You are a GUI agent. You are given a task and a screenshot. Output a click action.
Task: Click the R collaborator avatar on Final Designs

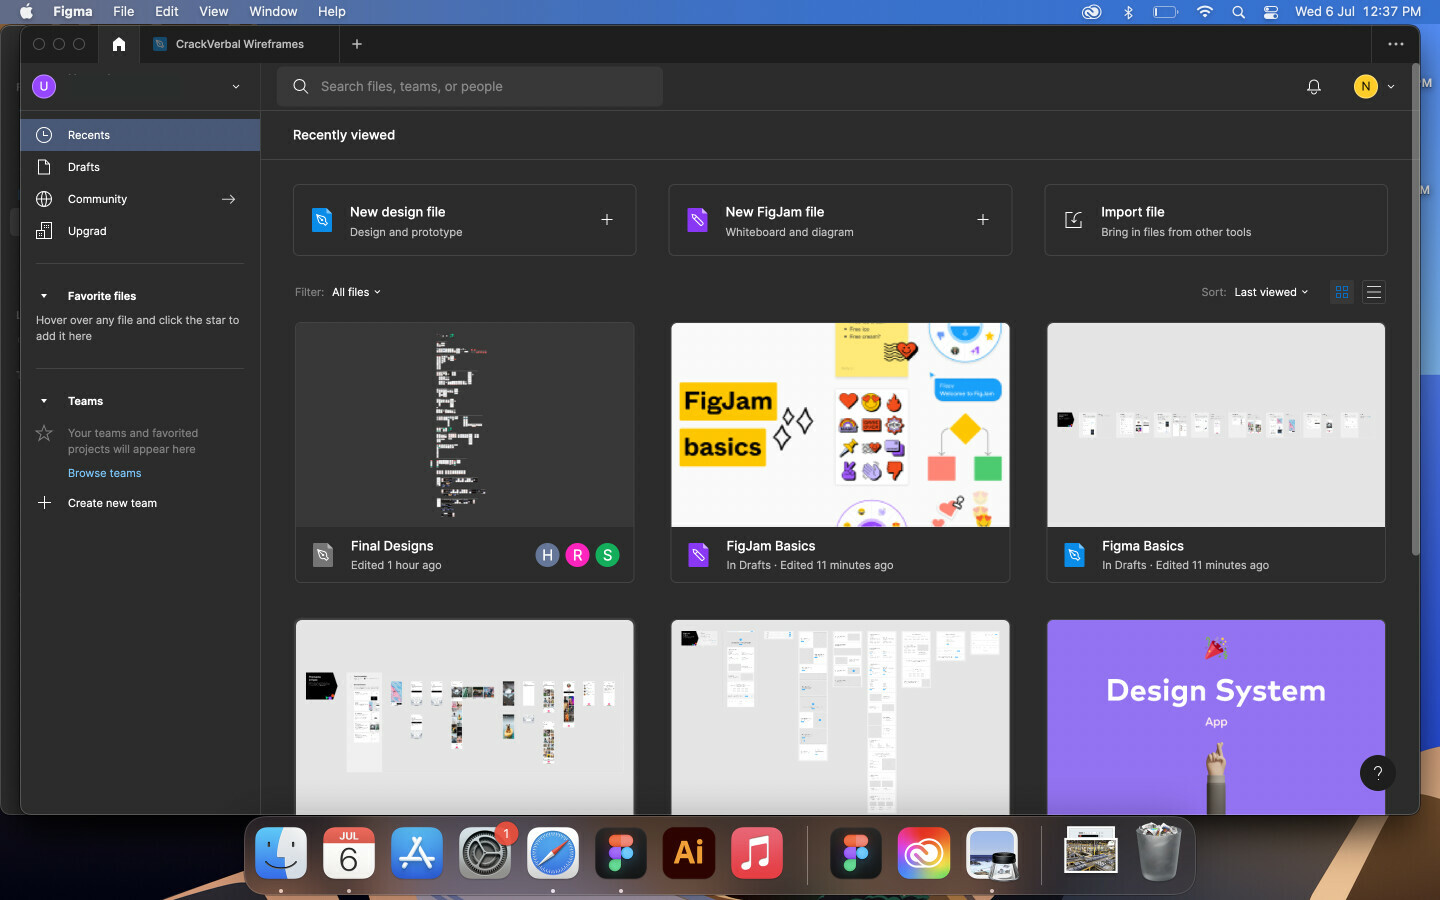click(577, 555)
